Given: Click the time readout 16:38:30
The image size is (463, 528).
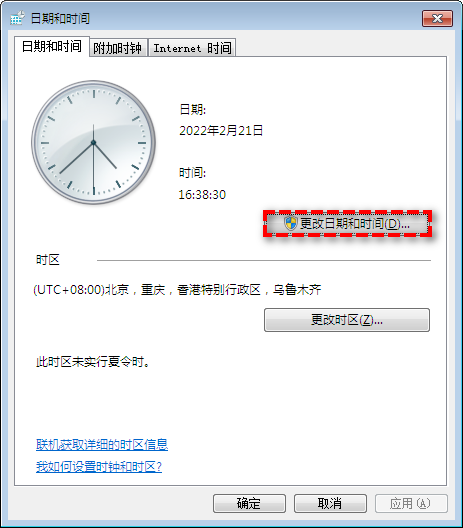Looking at the screenshot, I should click(202, 195).
